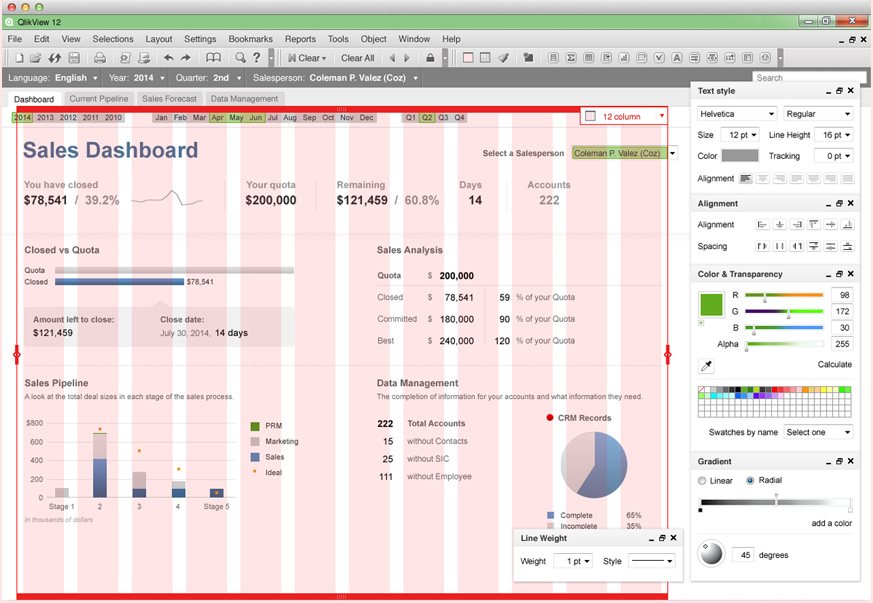Image resolution: width=873 pixels, height=603 pixels.
Task: Click the Clear All button
Action: click(357, 57)
